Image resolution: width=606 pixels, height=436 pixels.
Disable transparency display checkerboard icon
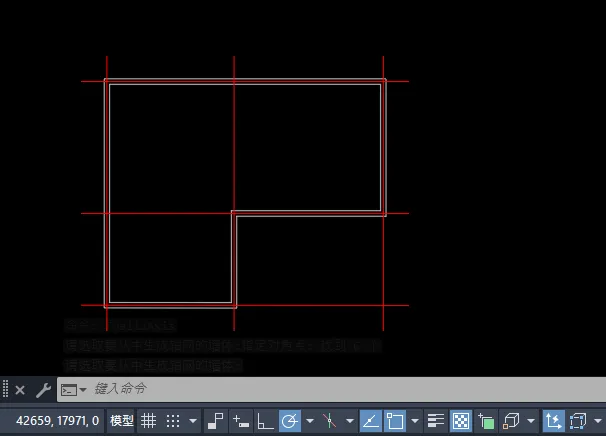tap(461, 421)
